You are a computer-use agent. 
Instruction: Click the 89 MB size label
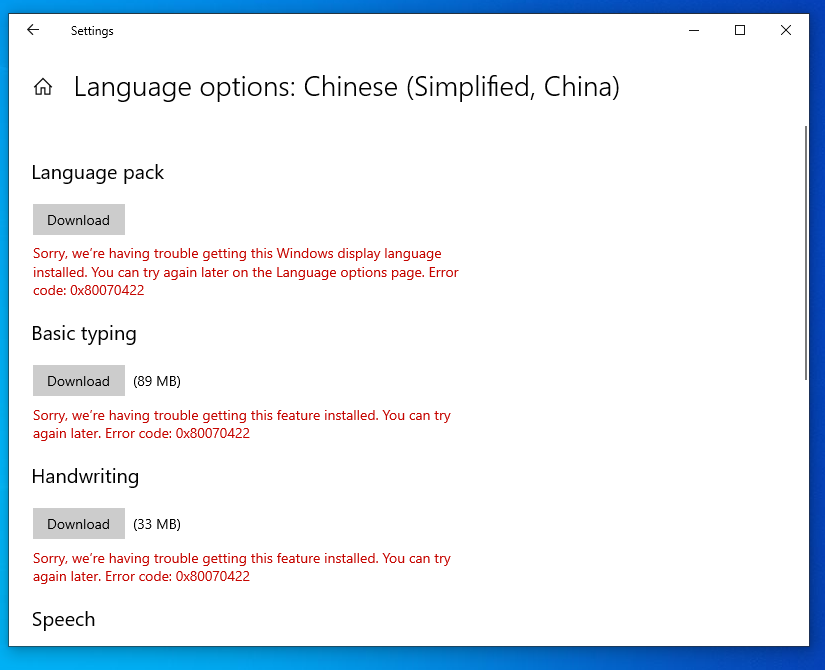[x=157, y=381]
